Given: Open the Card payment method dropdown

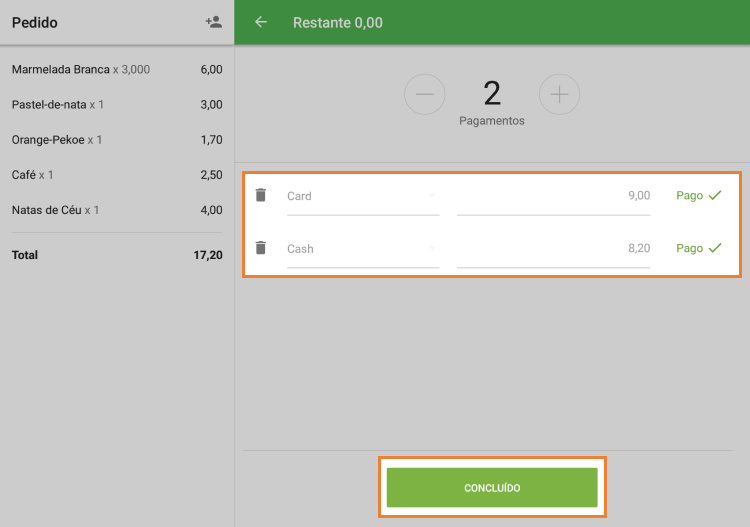Looking at the screenshot, I should point(362,196).
